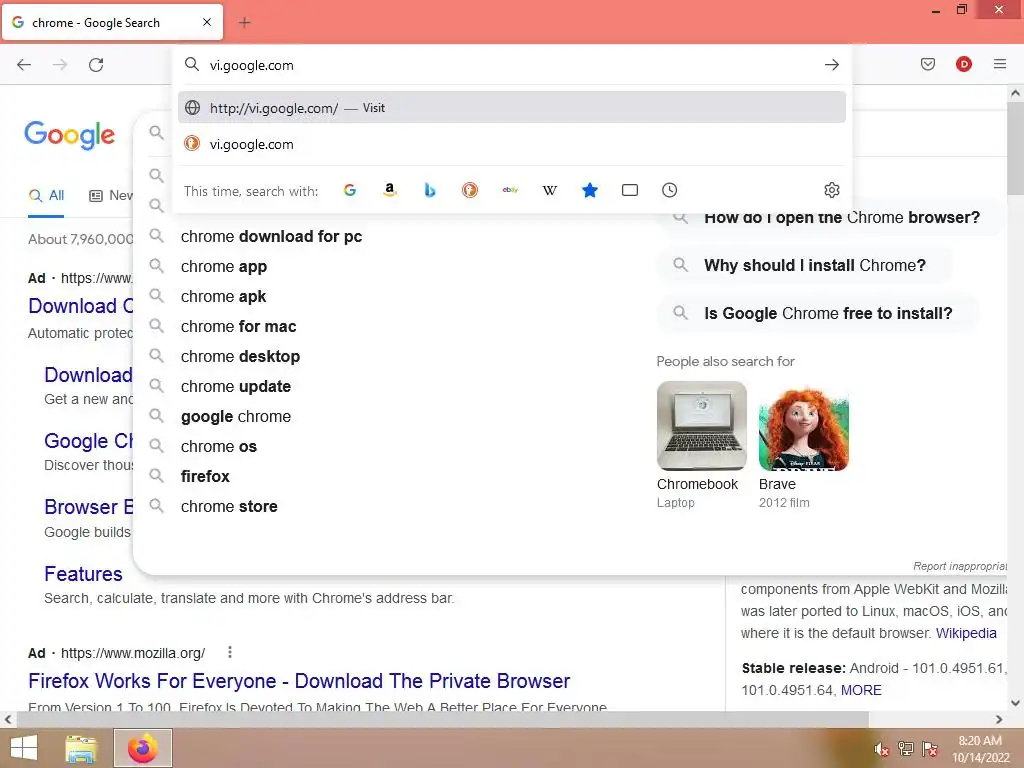Choose suggestion chrome desktop
1024x768 pixels.
click(240, 357)
